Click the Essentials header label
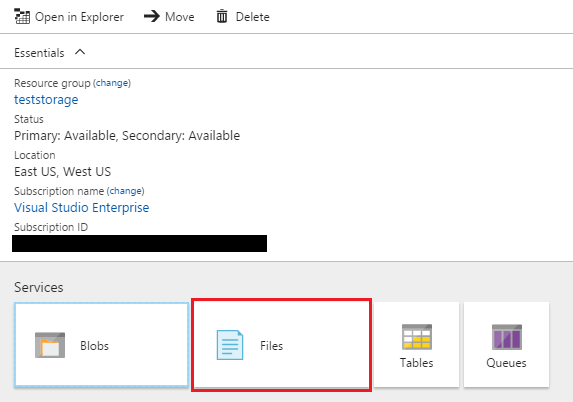 coord(39,53)
